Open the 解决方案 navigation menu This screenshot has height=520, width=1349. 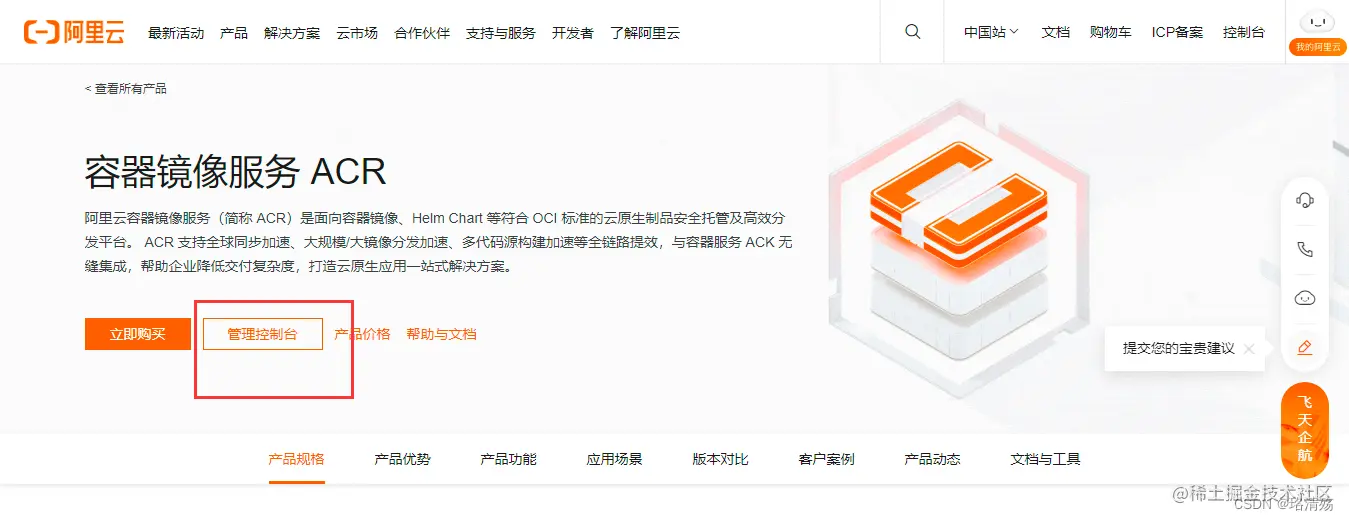coord(292,33)
